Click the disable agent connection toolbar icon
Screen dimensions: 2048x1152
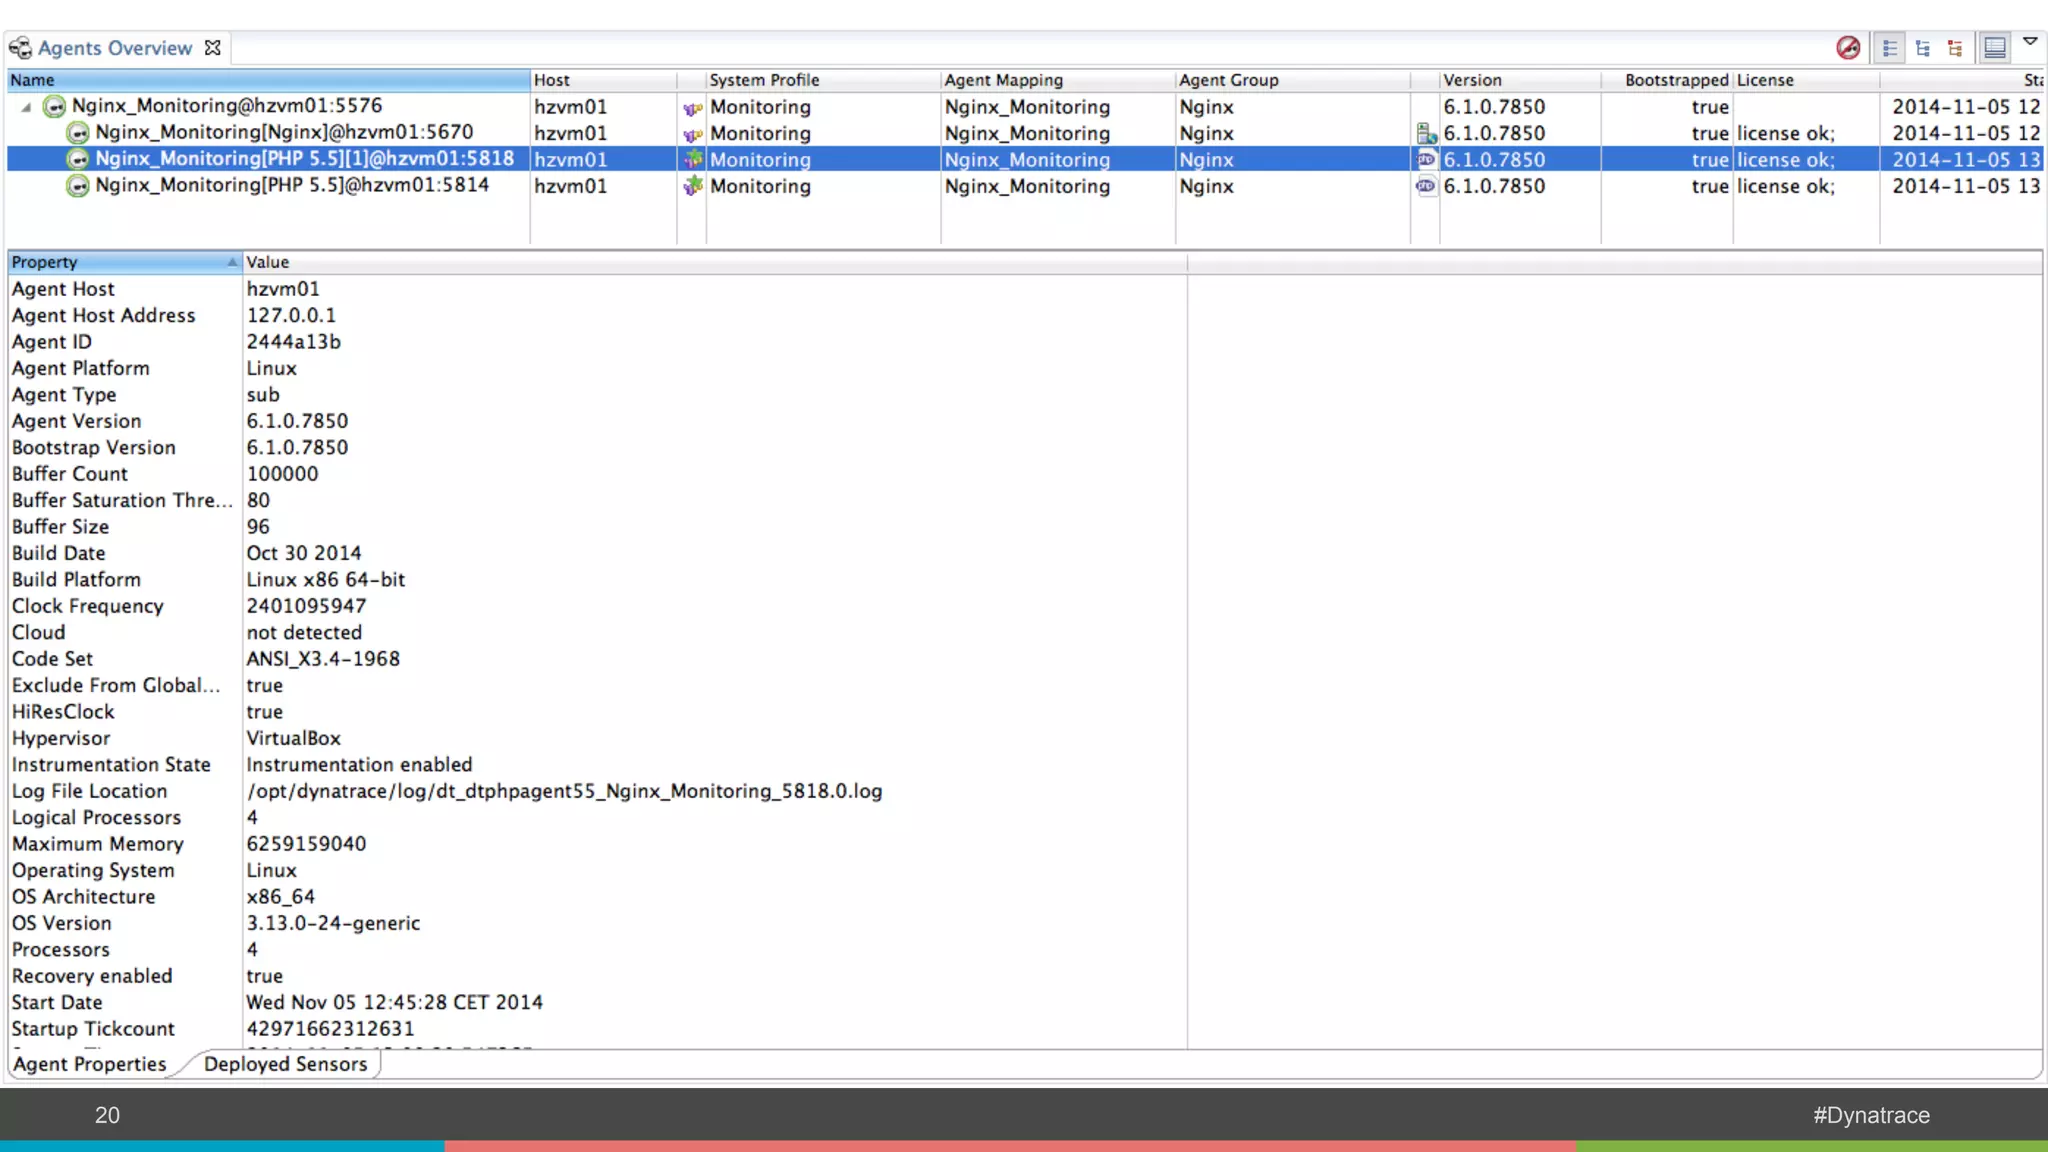[x=1848, y=47]
